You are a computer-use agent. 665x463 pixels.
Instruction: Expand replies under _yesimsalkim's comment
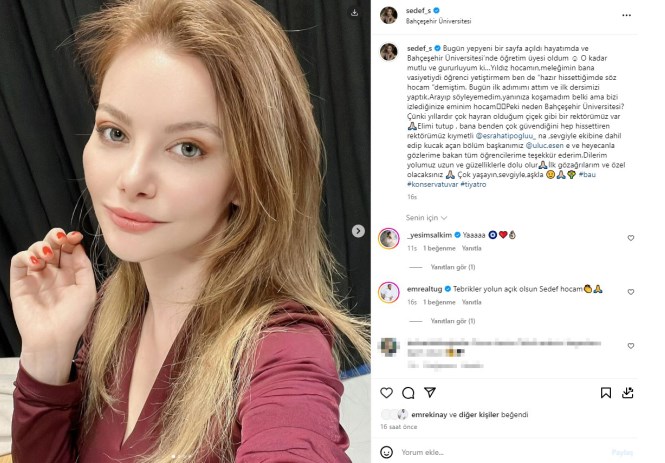(453, 267)
